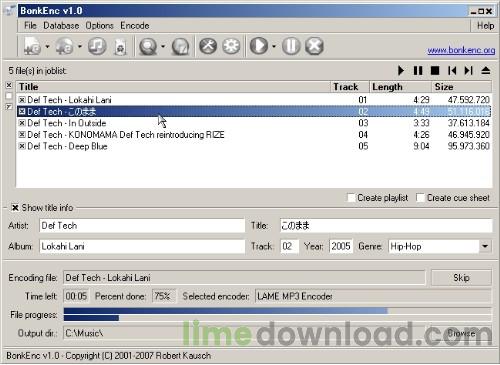Click the clear joblist document icon
This screenshot has width=500, height=365.
[x=120, y=46]
